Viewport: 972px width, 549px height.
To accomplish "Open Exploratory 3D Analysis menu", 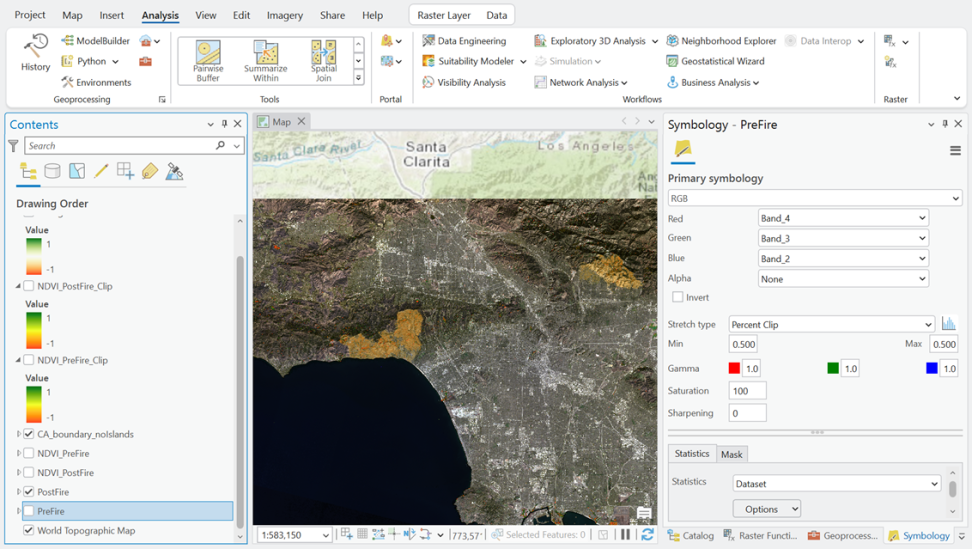I will coord(596,41).
